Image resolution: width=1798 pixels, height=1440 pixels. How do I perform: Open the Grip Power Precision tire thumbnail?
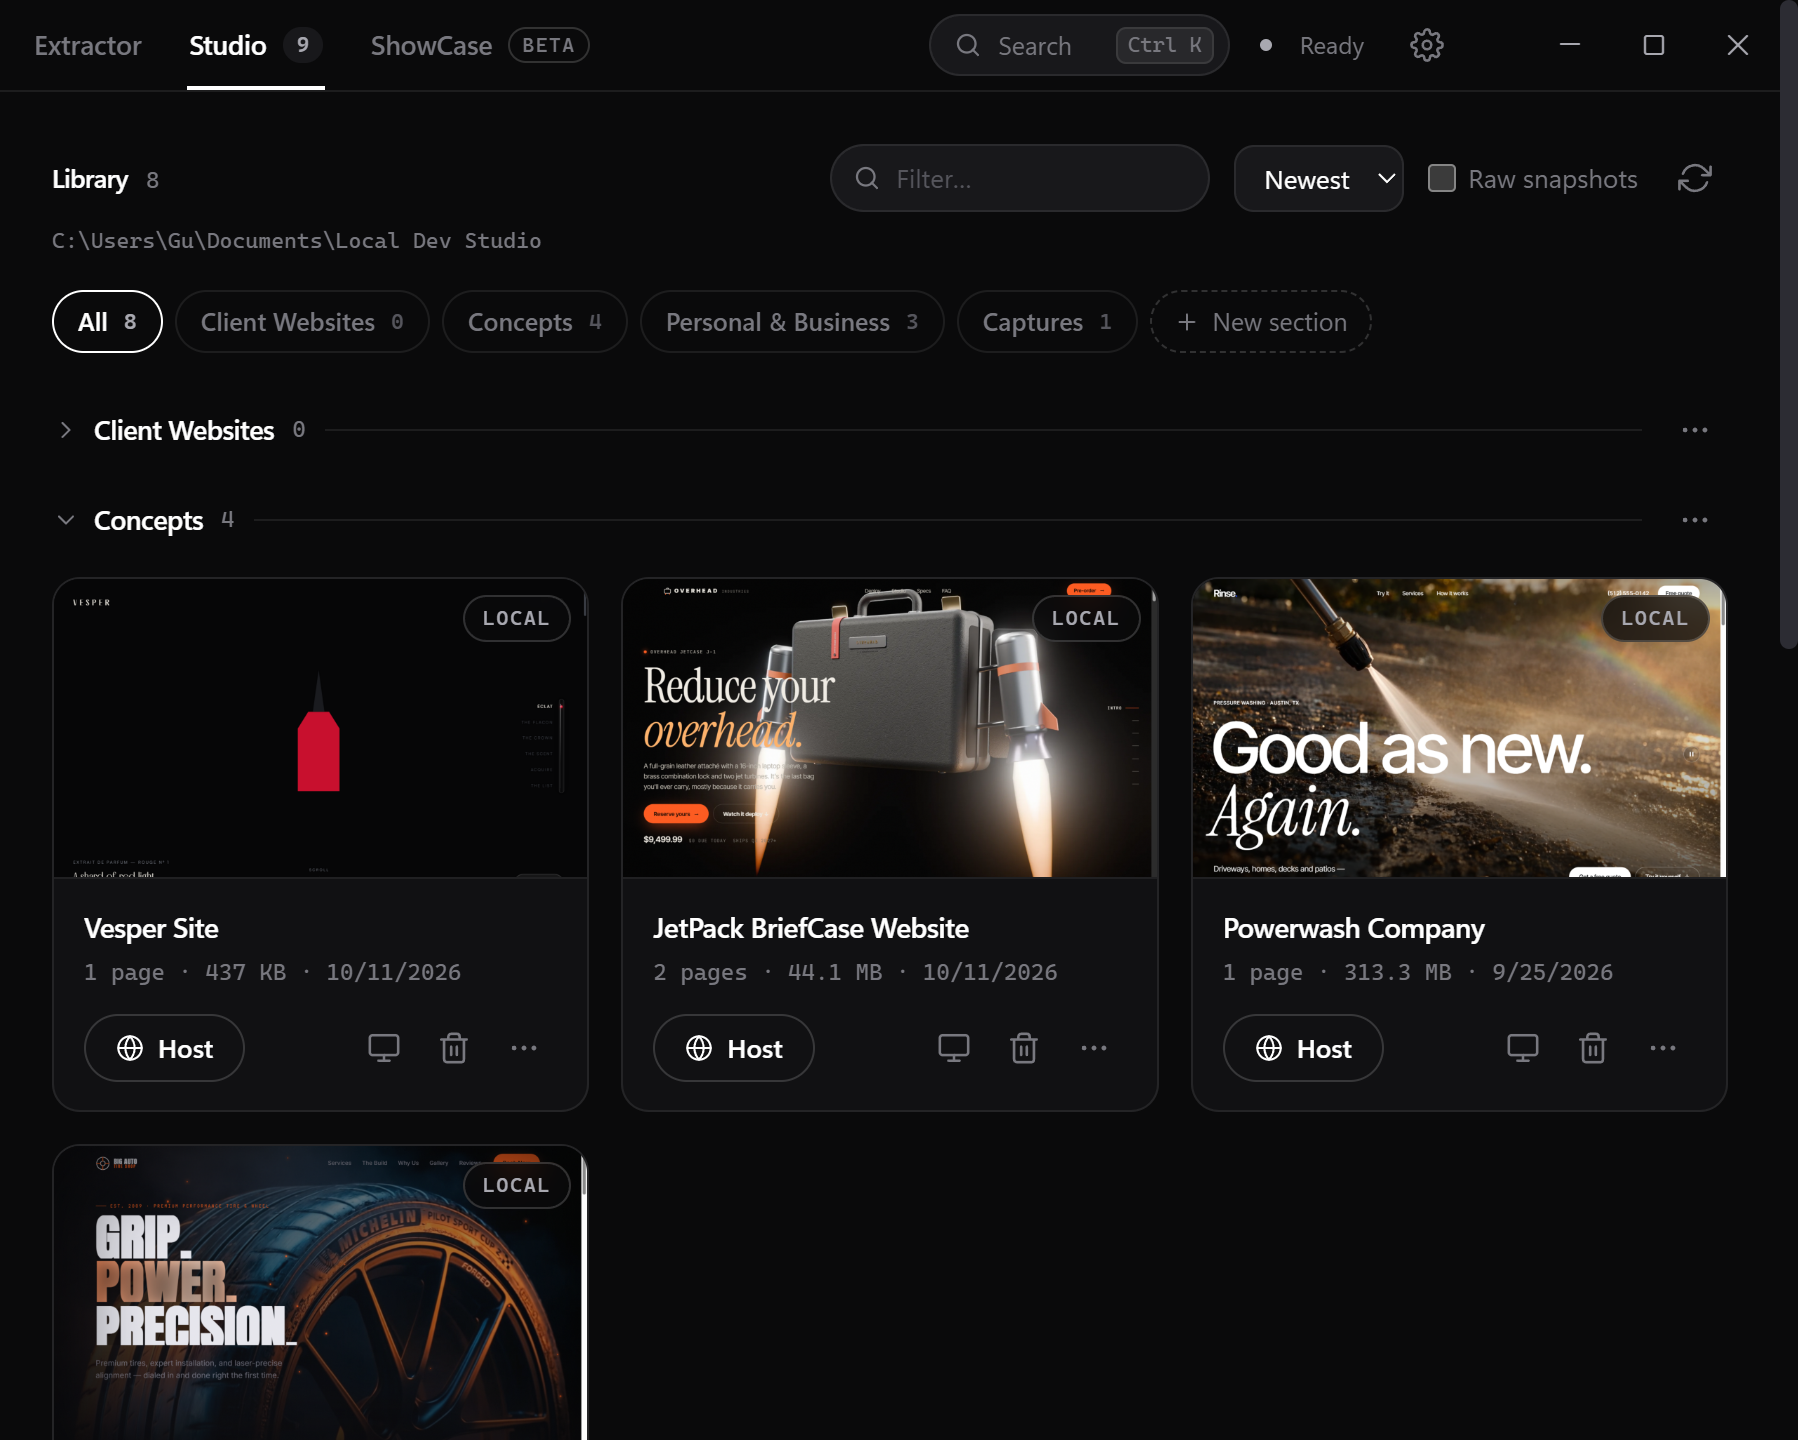320,1293
